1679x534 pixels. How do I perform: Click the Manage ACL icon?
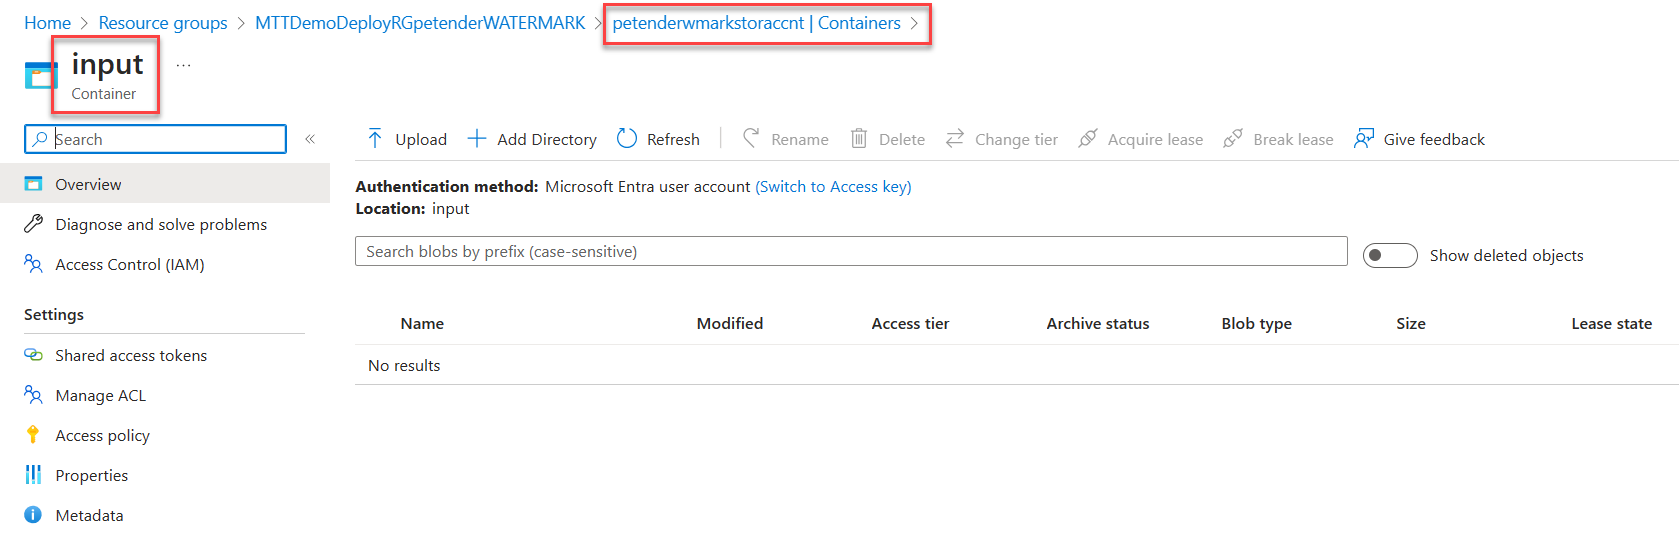(33, 395)
